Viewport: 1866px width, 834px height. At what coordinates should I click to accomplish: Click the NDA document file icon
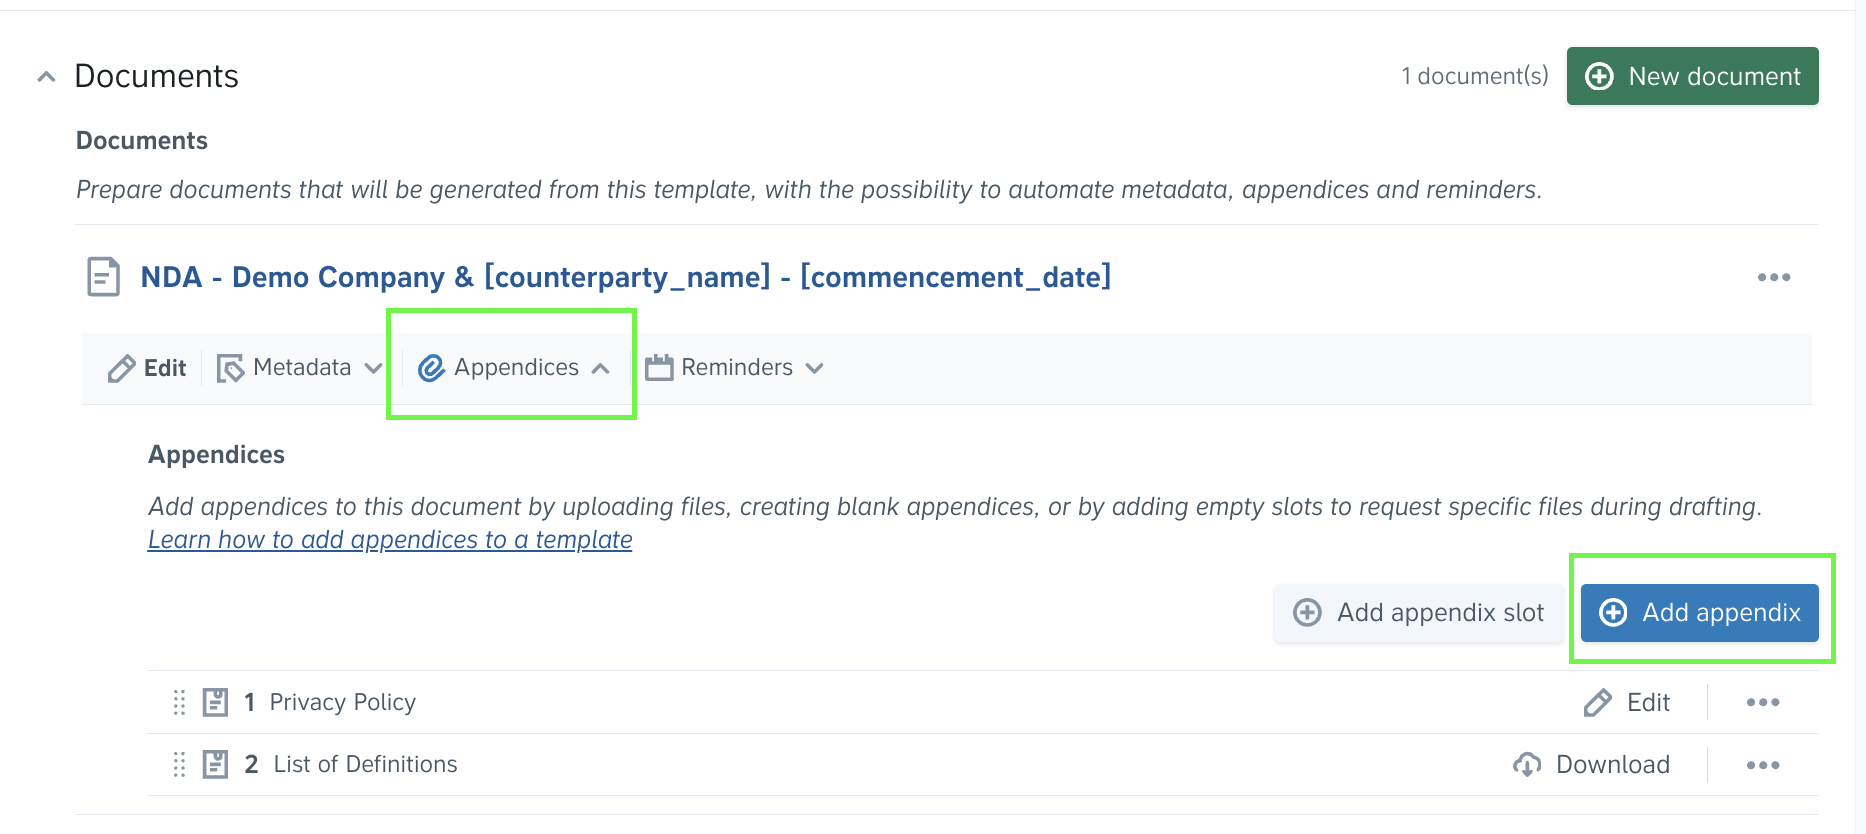pos(103,277)
